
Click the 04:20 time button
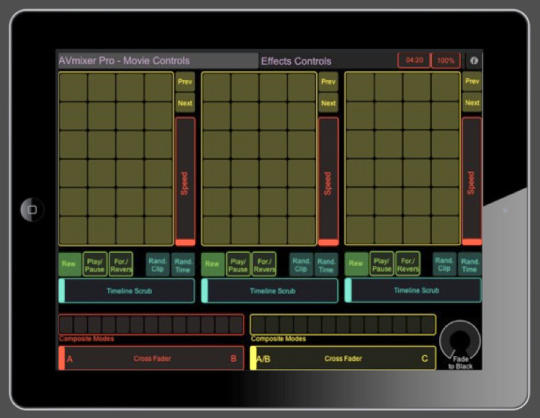[414, 61]
